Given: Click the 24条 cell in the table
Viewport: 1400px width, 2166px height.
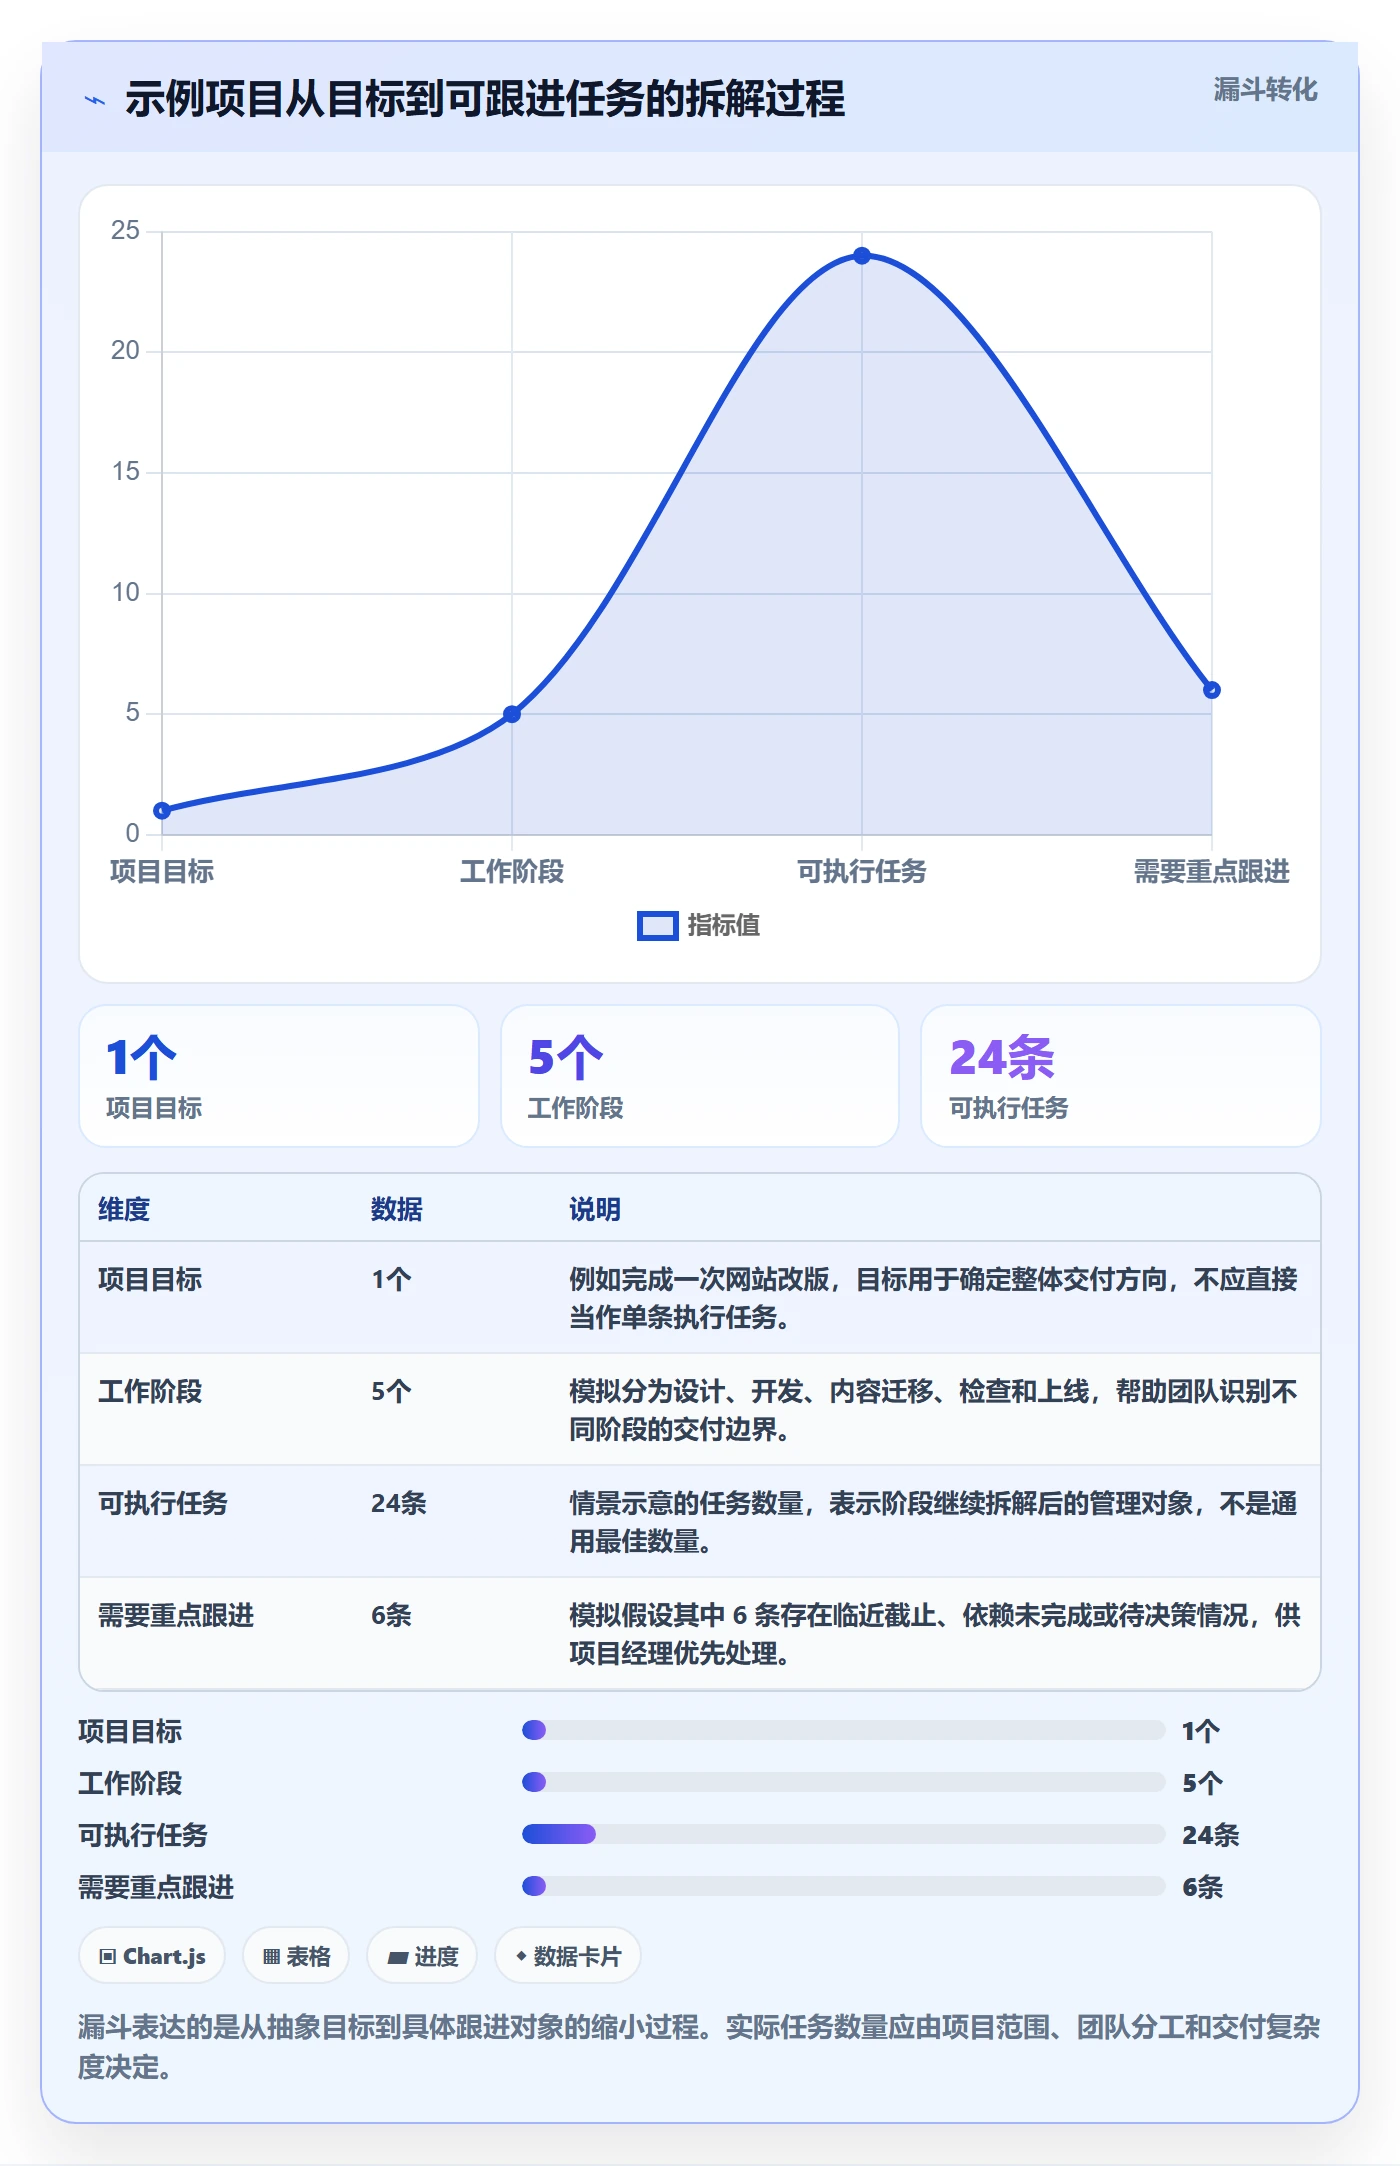Looking at the screenshot, I should pos(399,1504).
